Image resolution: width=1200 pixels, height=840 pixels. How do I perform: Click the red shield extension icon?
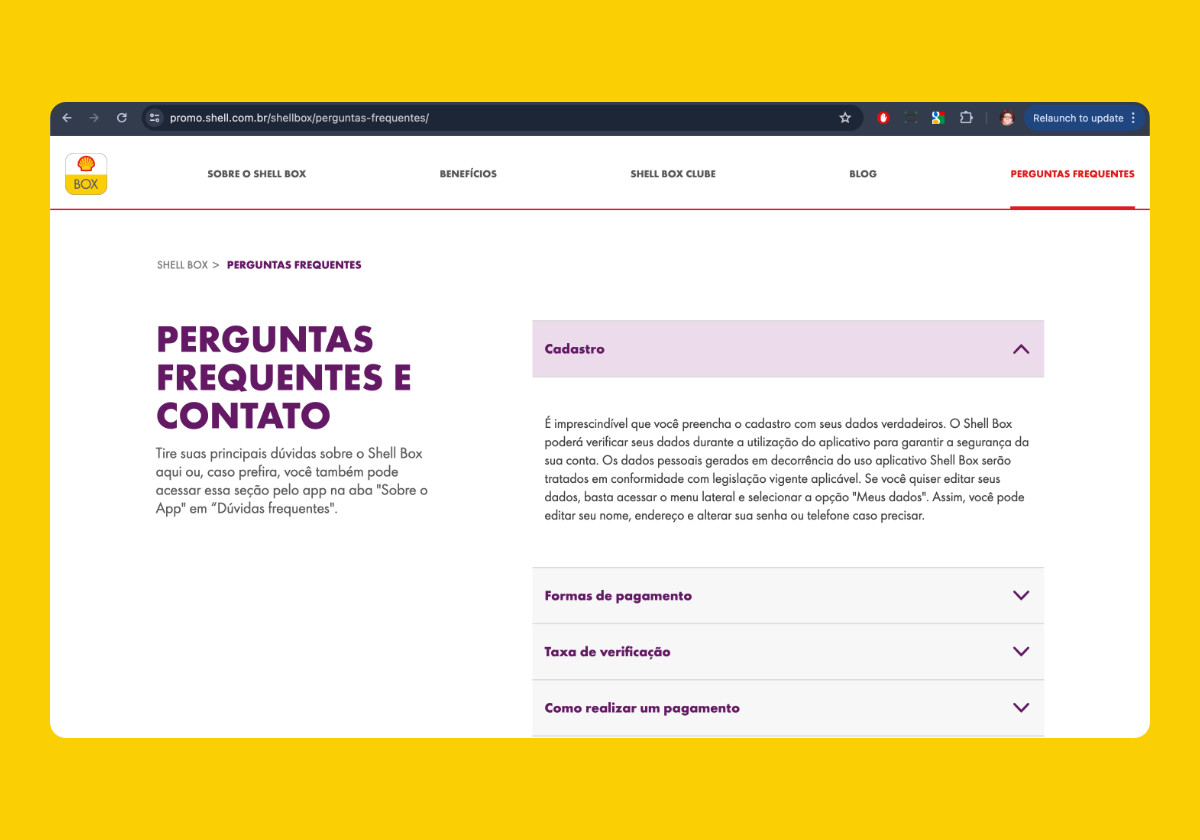click(x=884, y=118)
